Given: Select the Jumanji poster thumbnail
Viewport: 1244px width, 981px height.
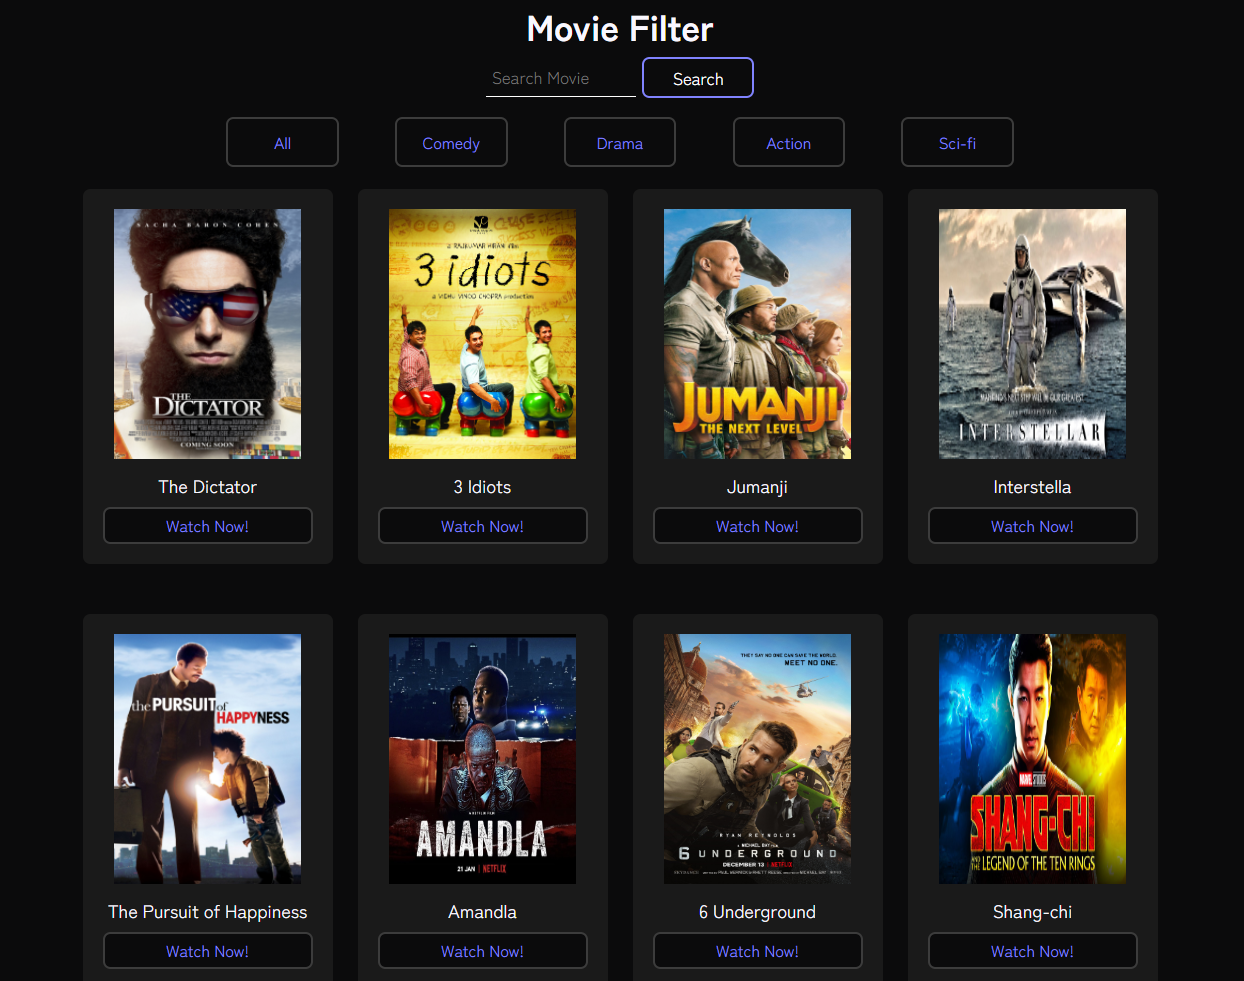Looking at the screenshot, I should 757,334.
